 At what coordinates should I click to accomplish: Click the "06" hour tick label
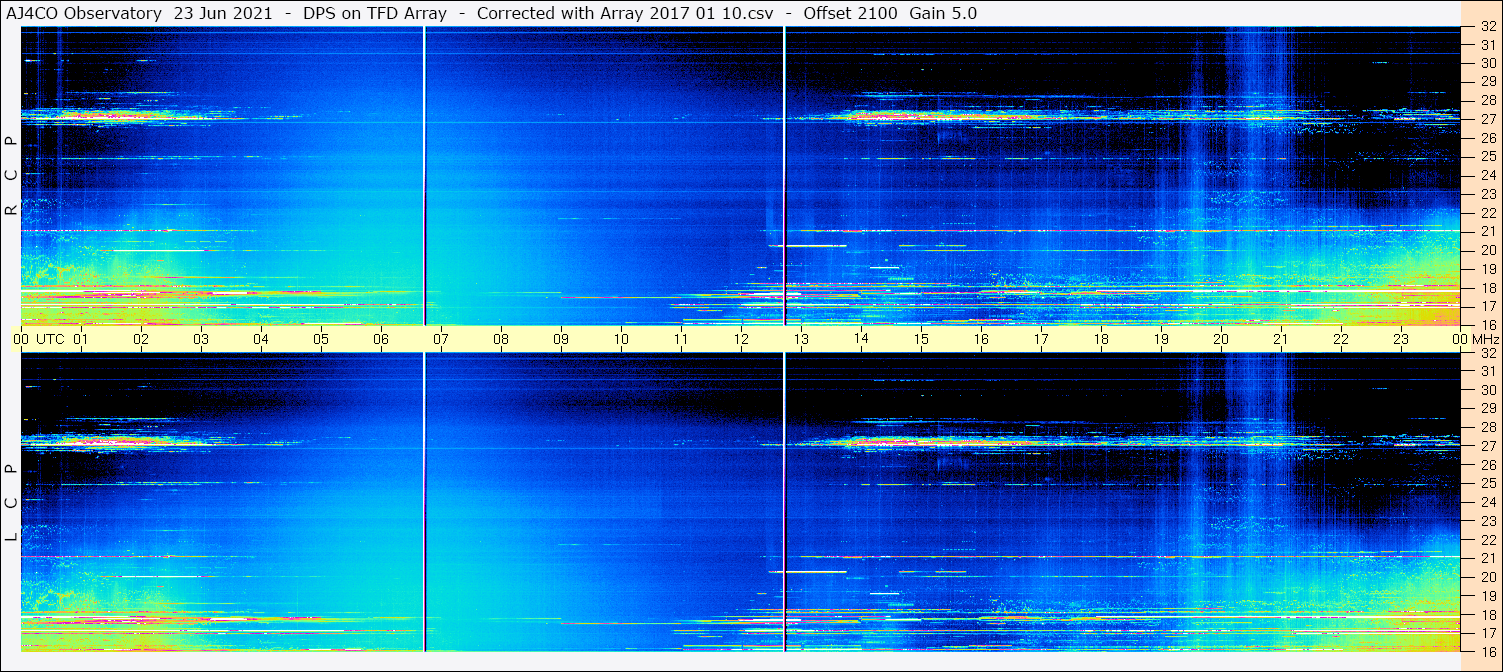tap(381, 339)
